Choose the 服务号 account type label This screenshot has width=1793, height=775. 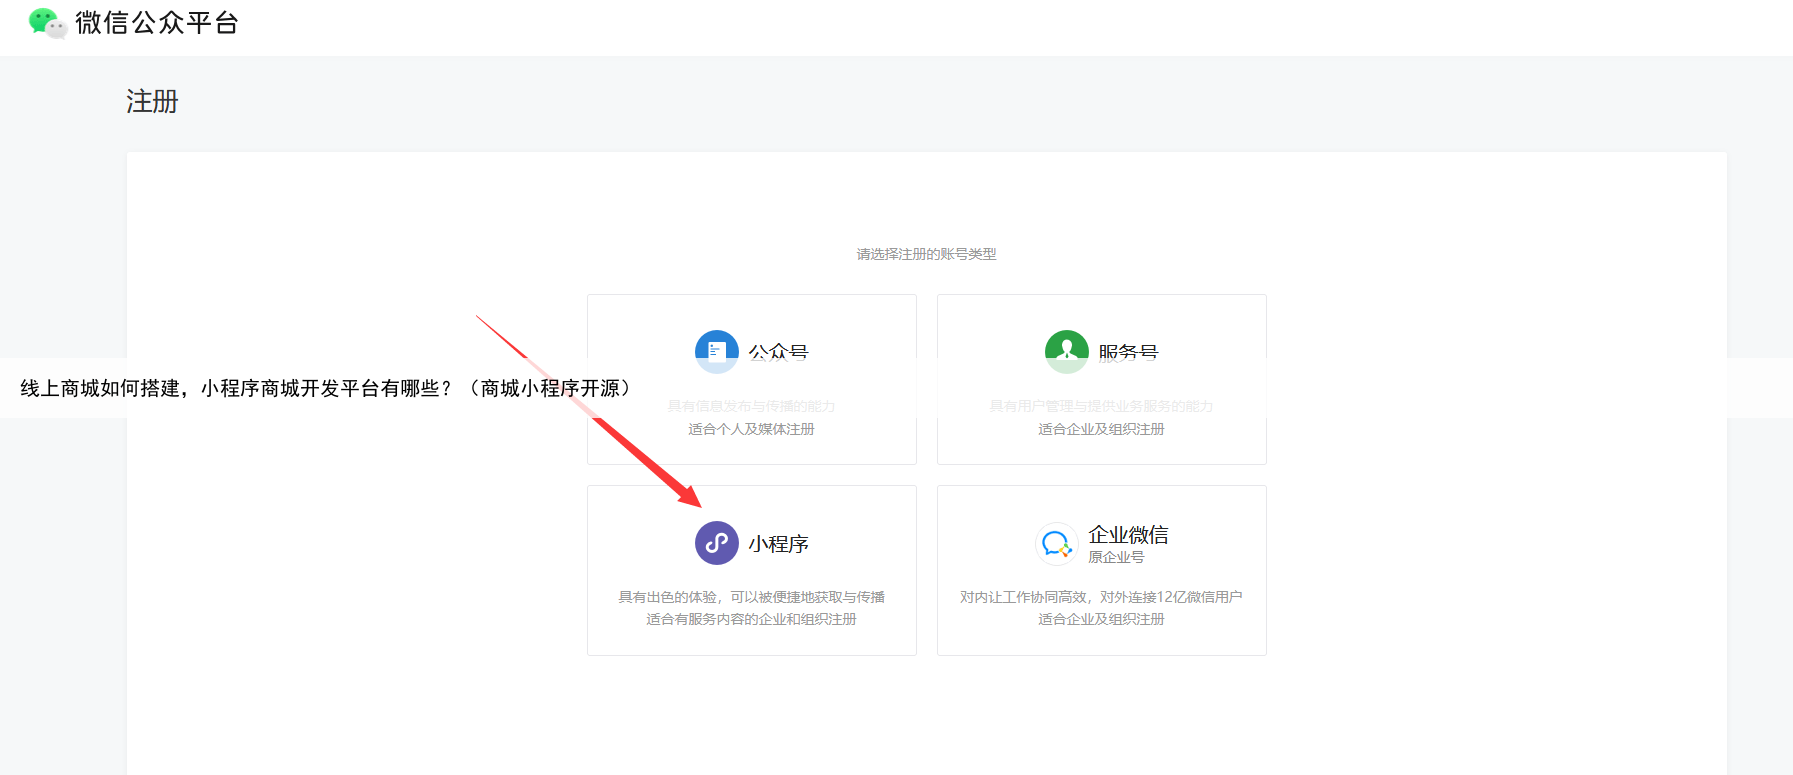[1128, 350]
